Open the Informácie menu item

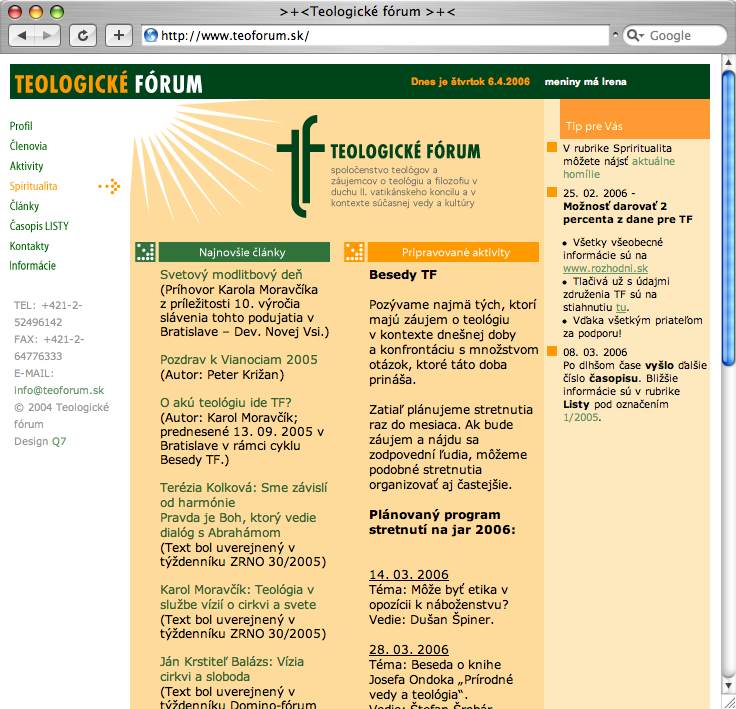pyautogui.click(x=32, y=266)
